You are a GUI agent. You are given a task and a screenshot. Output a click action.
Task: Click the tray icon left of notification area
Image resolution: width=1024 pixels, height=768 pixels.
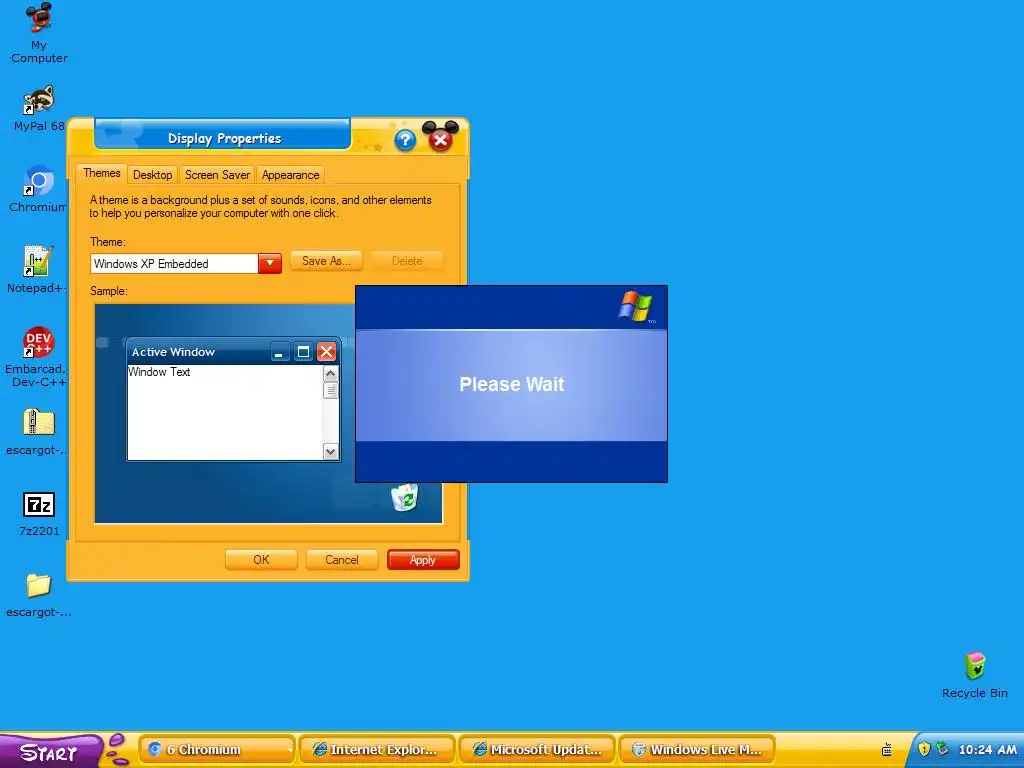887,749
